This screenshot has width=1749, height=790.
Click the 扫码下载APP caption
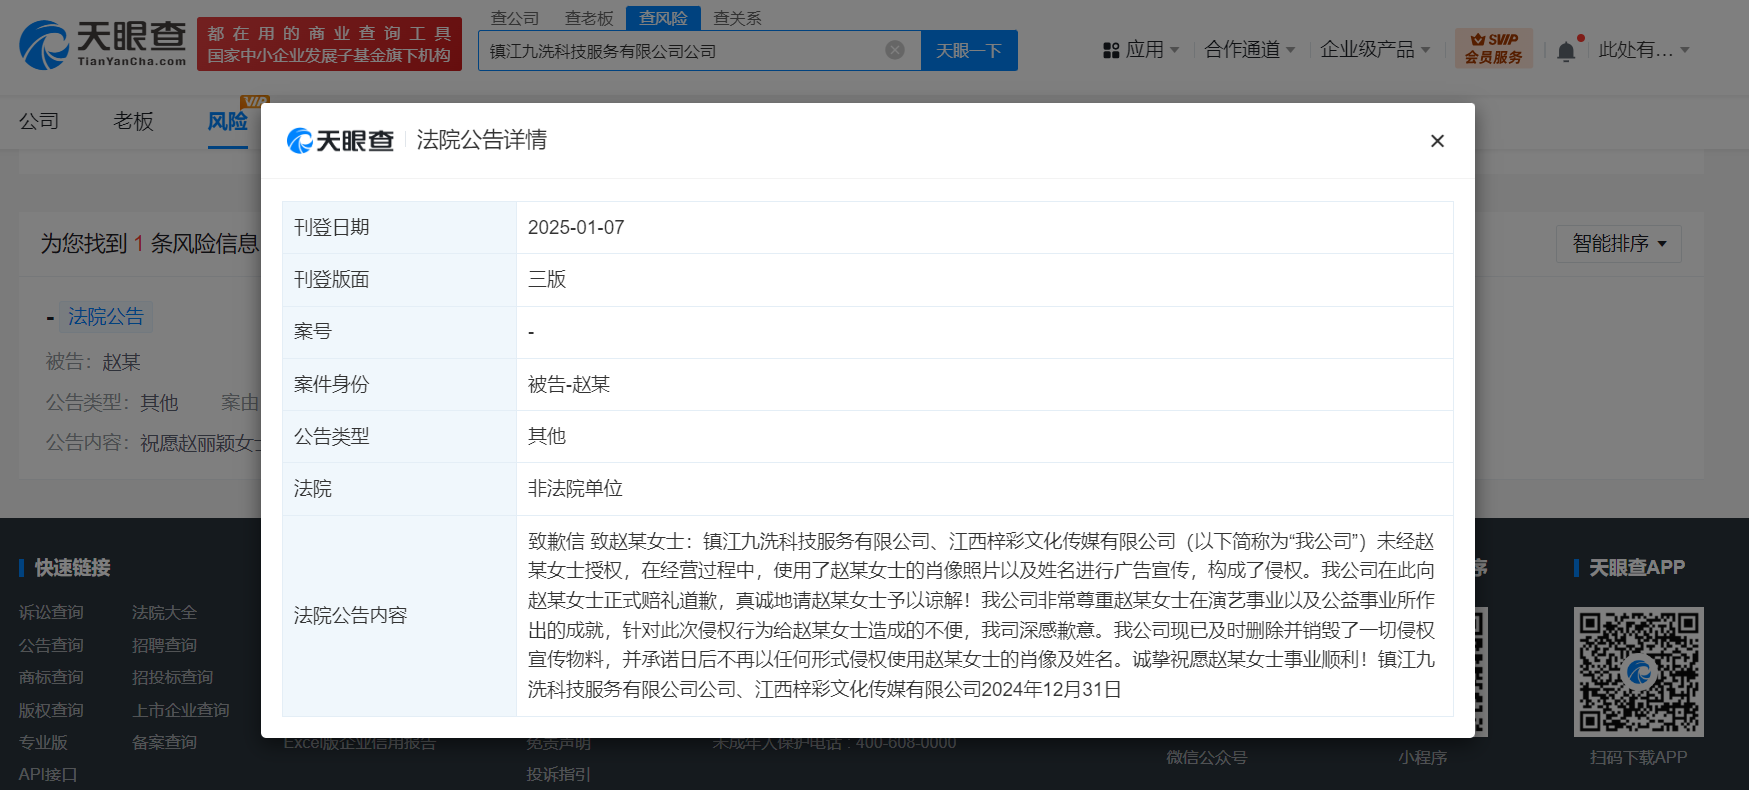click(x=1638, y=757)
